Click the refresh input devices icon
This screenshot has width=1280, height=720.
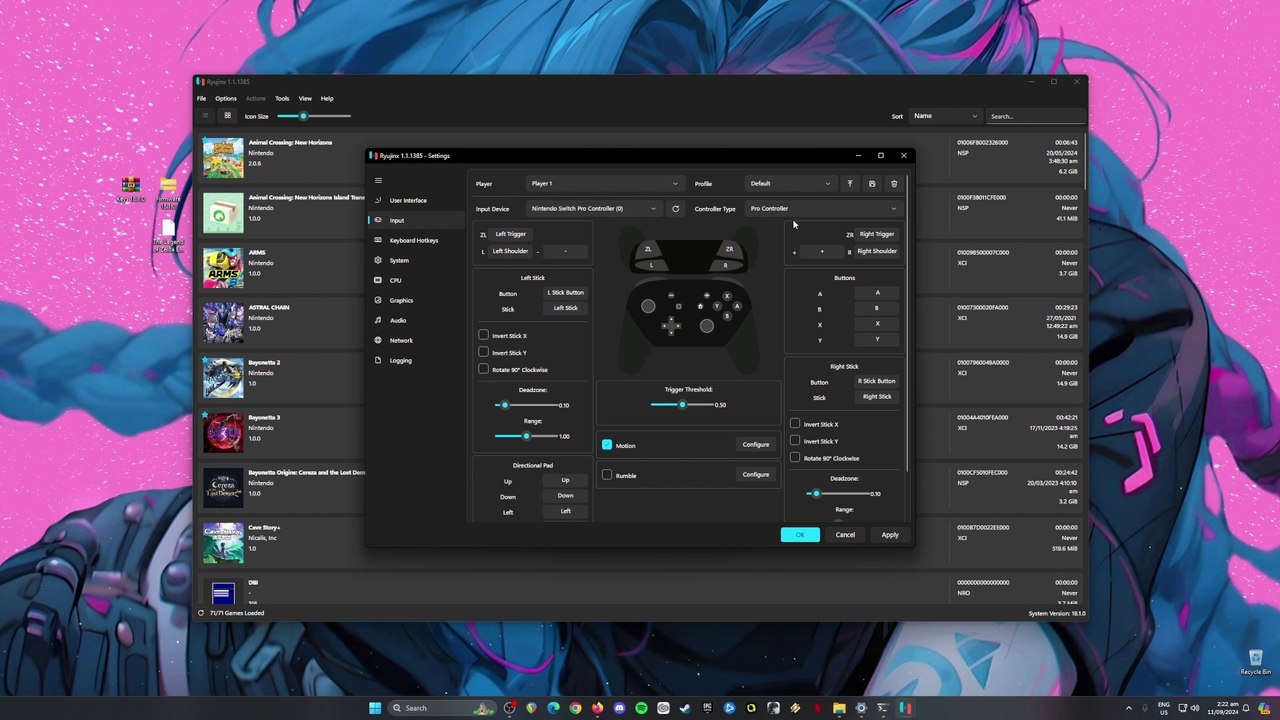[x=675, y=209]
